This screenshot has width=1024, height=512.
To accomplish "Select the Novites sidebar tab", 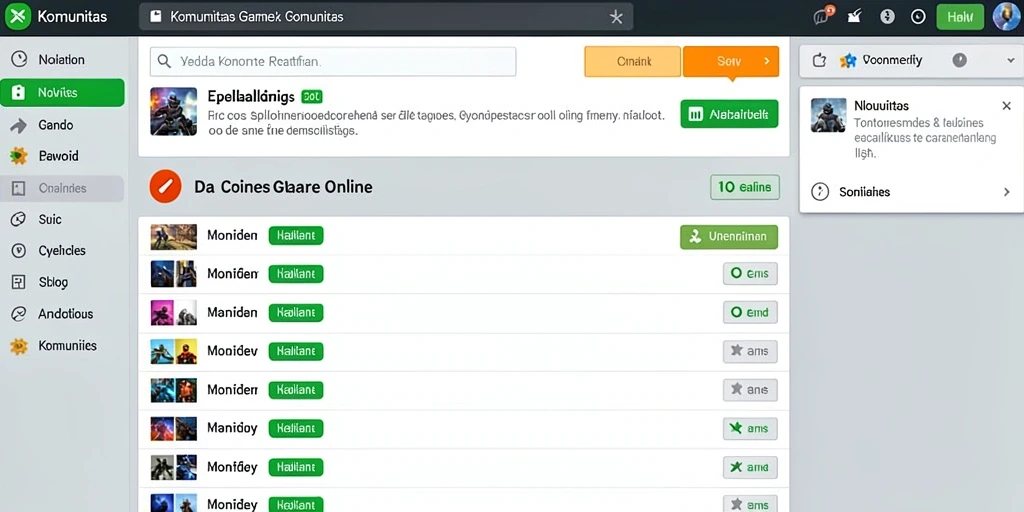I will pos(62,93).
